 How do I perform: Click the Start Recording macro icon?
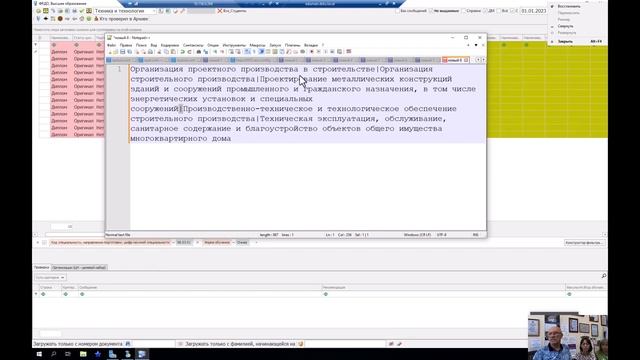click(x=311, y=52)
